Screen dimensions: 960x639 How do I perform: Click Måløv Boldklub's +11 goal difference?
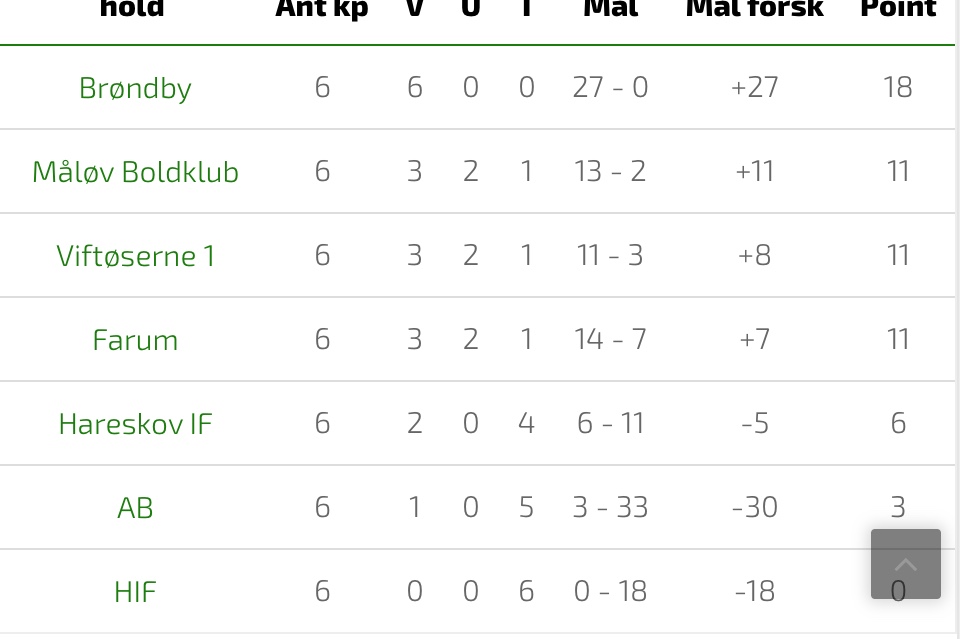point(754,171)
